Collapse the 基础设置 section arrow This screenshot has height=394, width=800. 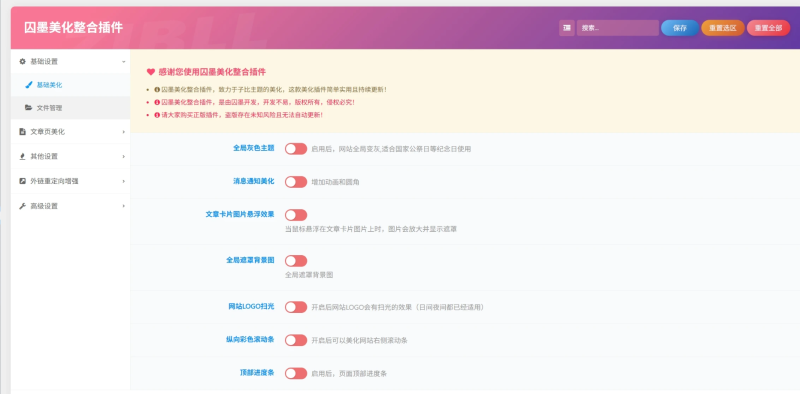pos(123,62)
